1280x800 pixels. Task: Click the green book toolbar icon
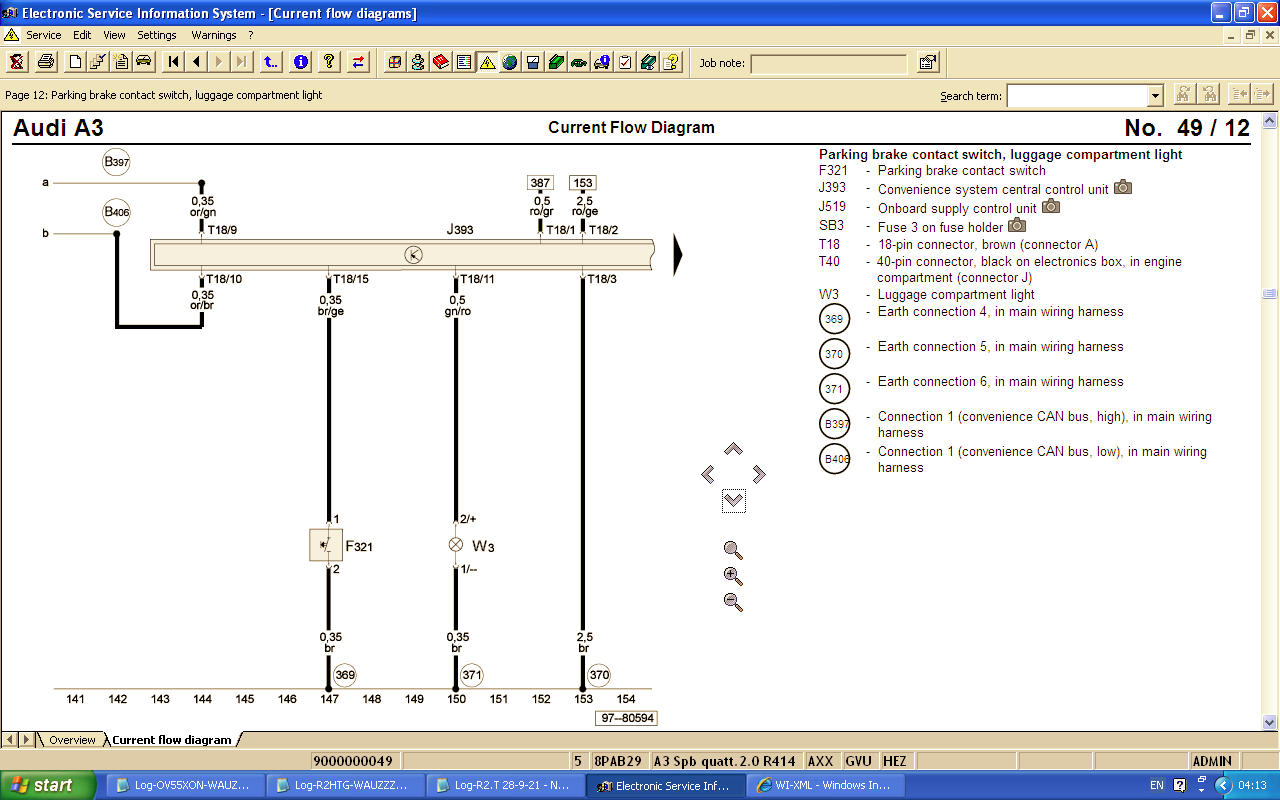[x=556, y=62]
